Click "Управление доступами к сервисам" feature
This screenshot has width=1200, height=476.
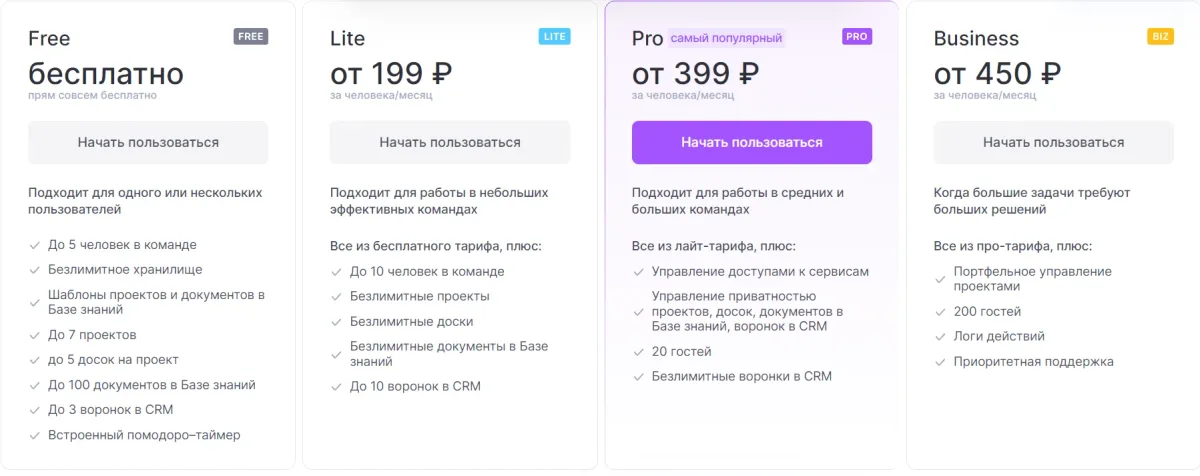click(760, 271)
